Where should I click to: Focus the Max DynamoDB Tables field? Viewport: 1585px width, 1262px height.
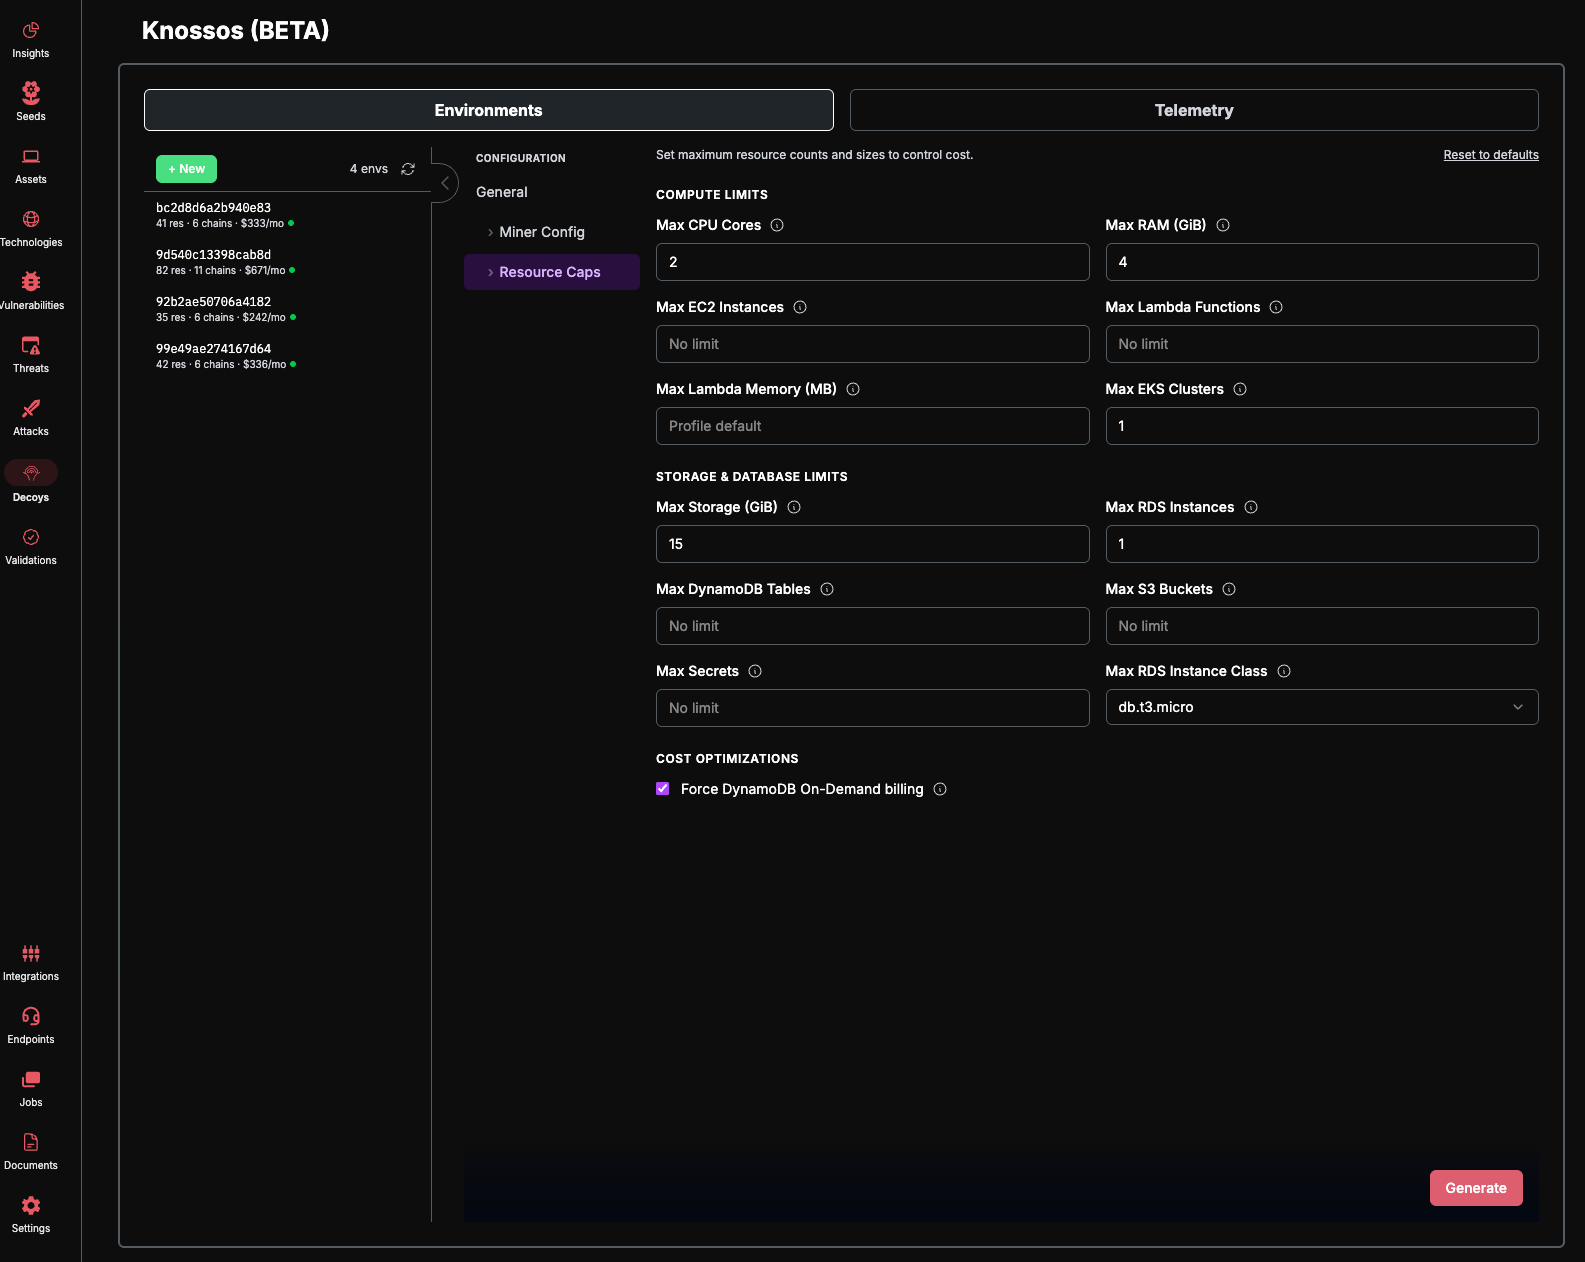point(873,626)
